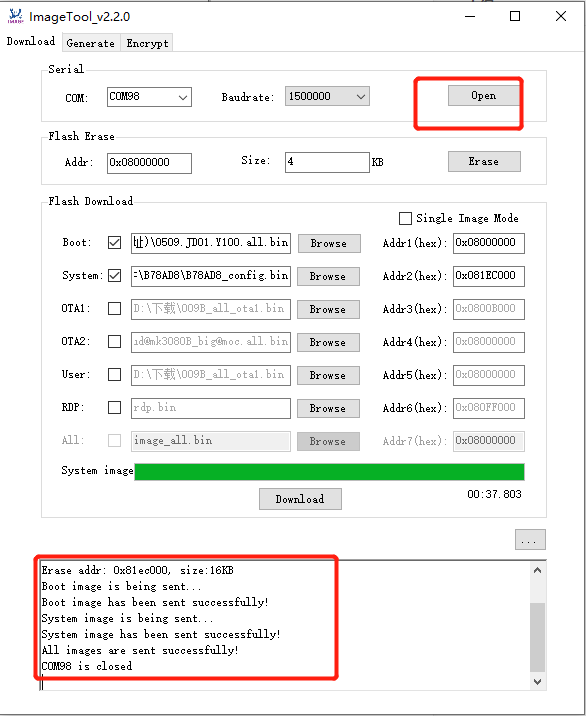Viewport: 586px width, 716px height.
Task: Click the flash erase Size input field
Action: 327,162
